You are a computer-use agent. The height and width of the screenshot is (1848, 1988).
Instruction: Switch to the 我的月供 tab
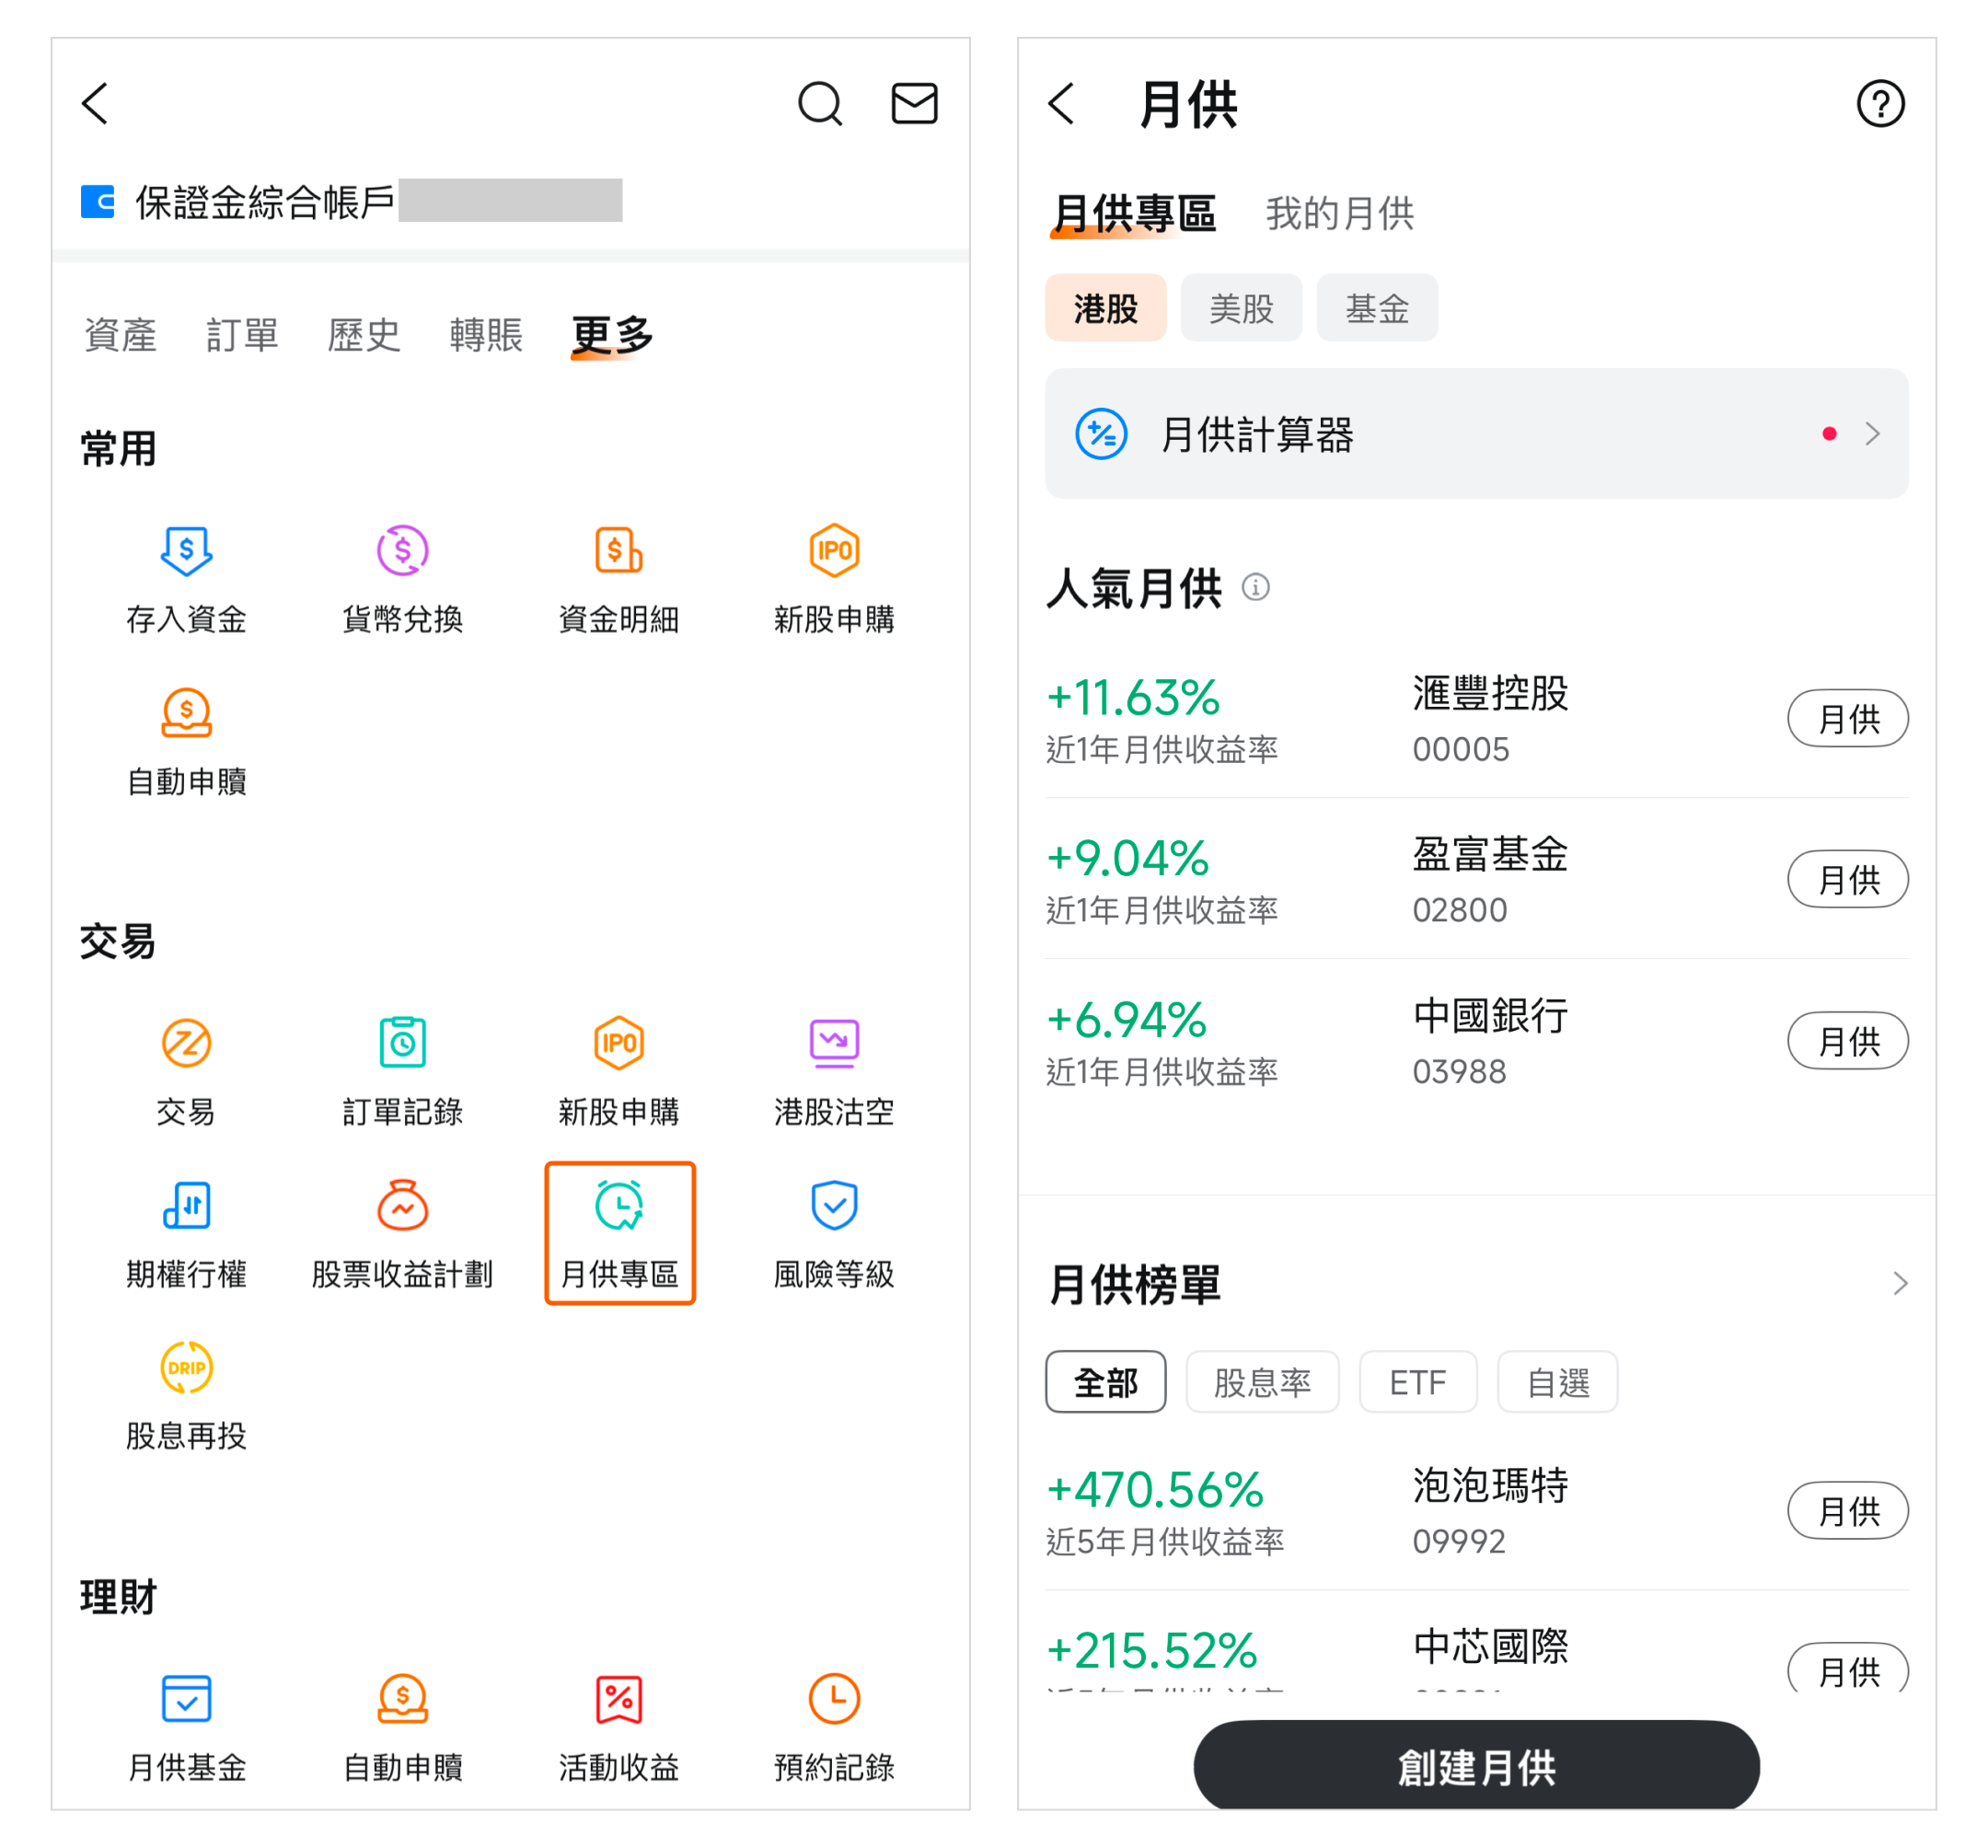[1339, 214]
